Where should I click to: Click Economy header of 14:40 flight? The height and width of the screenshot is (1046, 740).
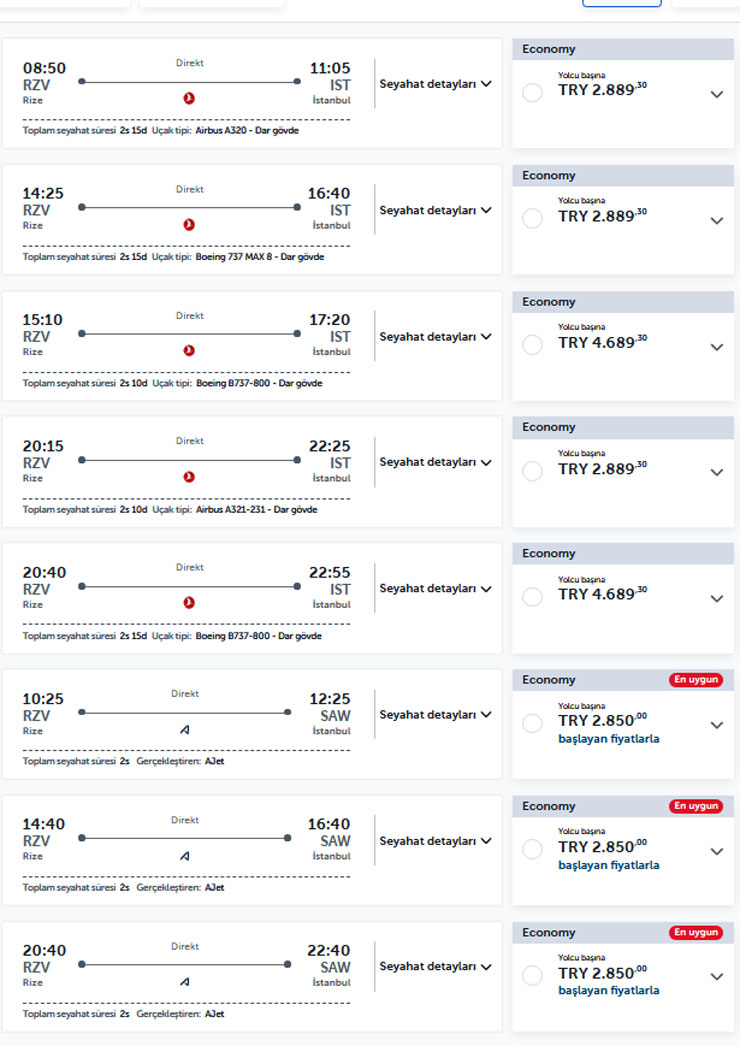pyautogui.click(x=549, y=806)
